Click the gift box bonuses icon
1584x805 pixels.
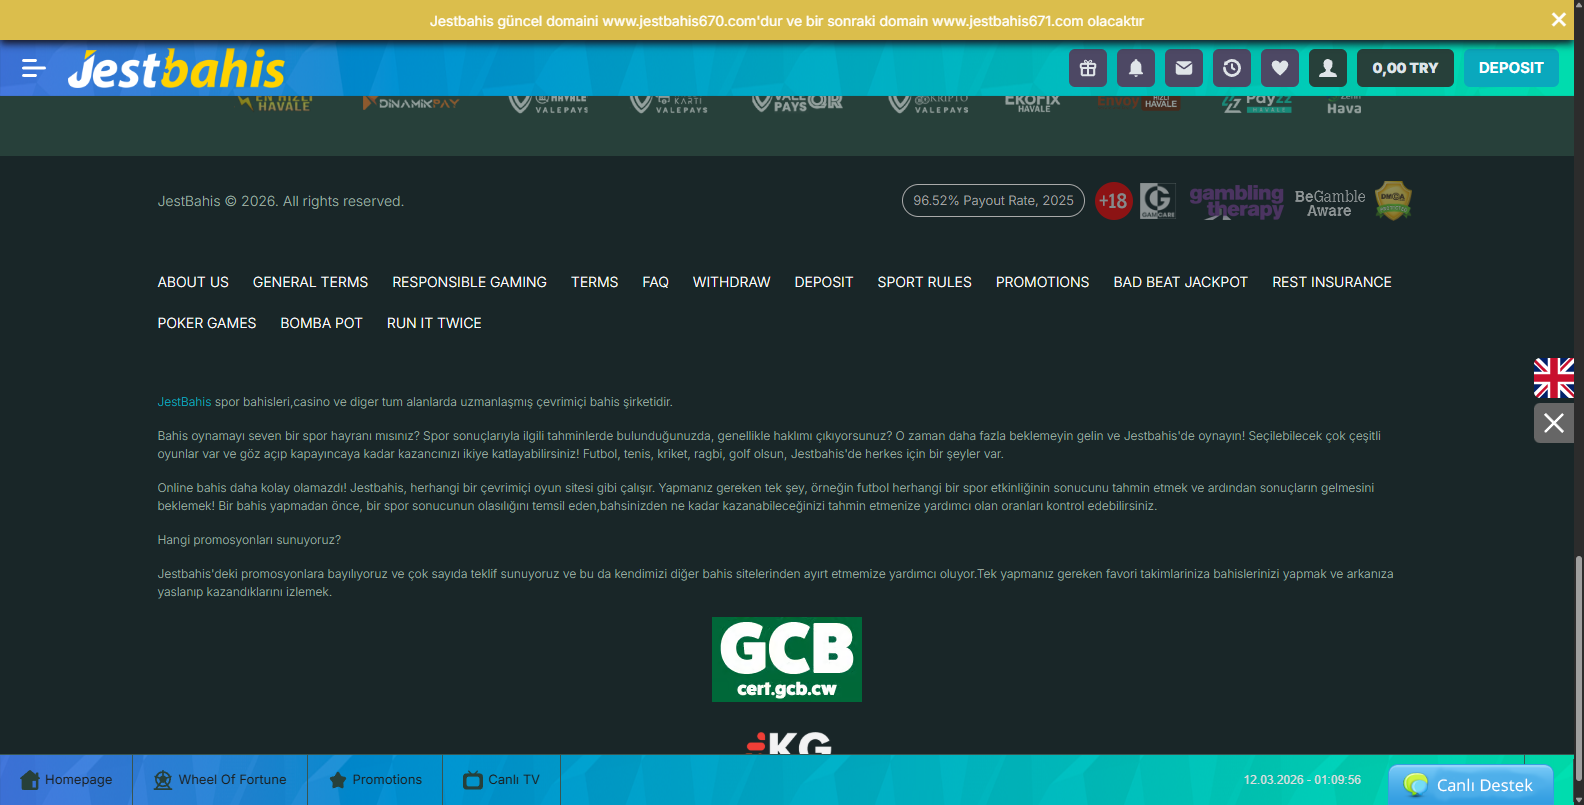[x=1088, y=68]
